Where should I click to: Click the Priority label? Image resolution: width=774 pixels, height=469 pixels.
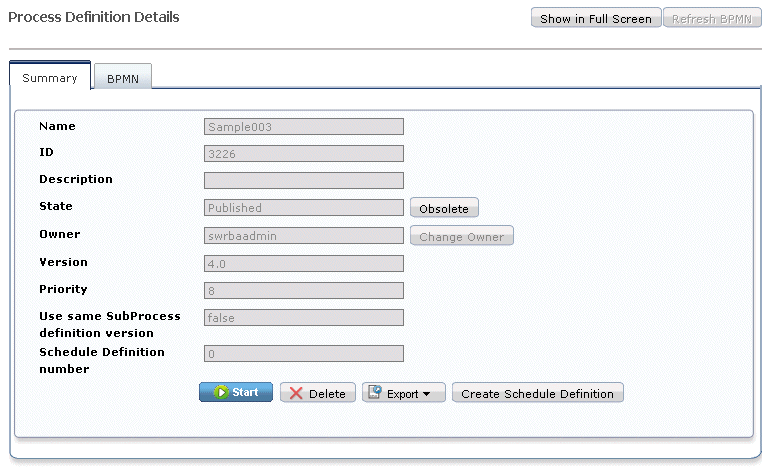point(63,289)
